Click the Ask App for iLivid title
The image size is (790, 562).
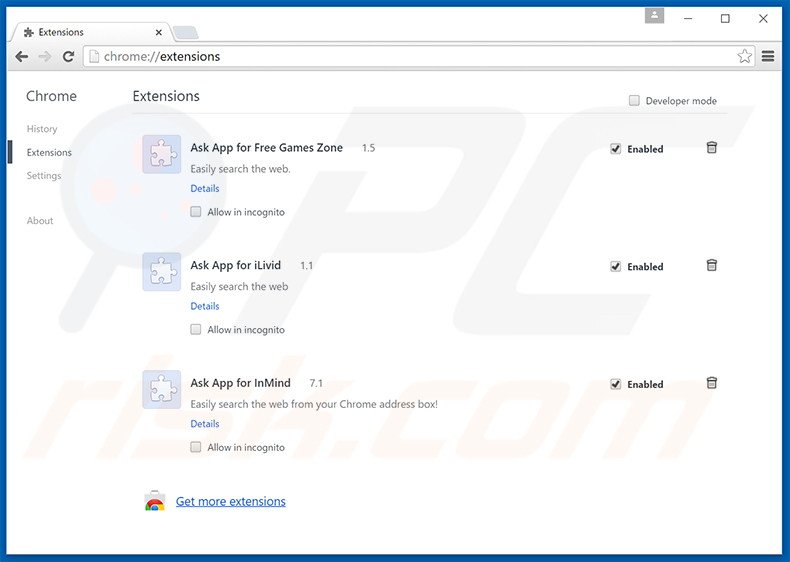point(235,265)
